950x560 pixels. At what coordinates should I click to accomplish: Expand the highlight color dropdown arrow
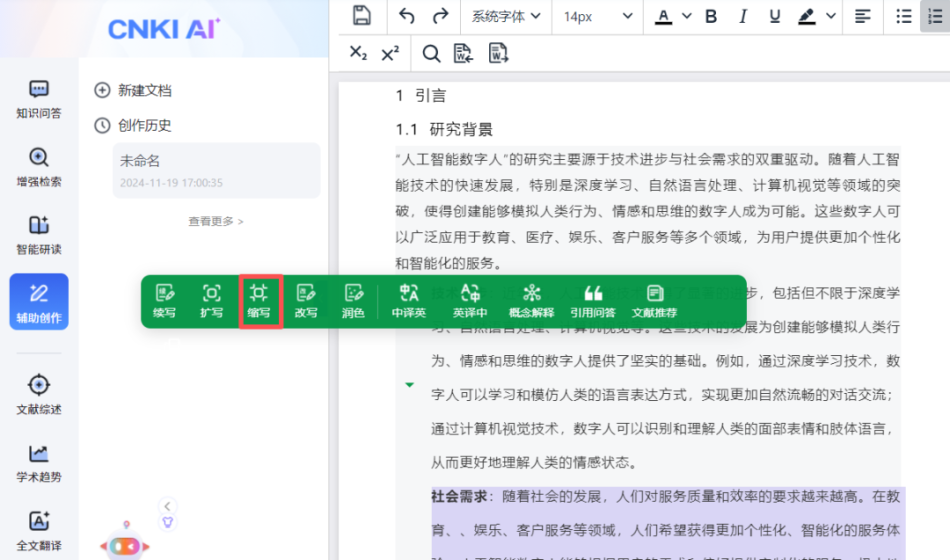click(830, 17)
